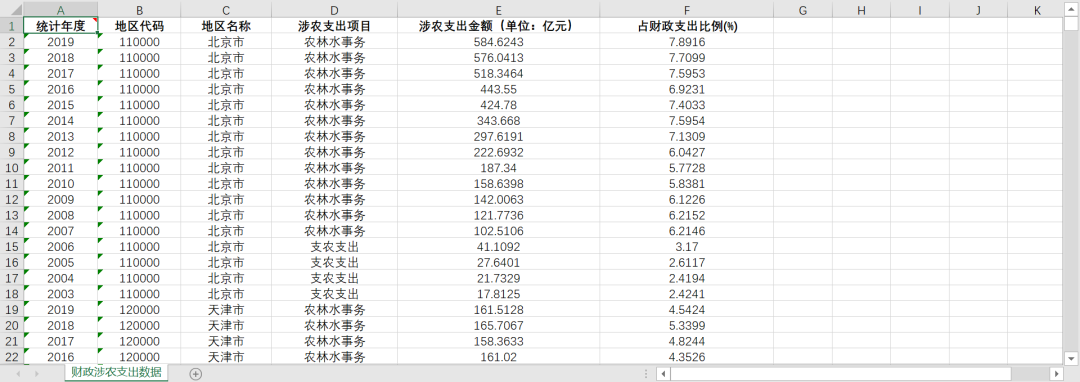Select column K header
Viewport: 1080px width, 382px height.
1037,10
